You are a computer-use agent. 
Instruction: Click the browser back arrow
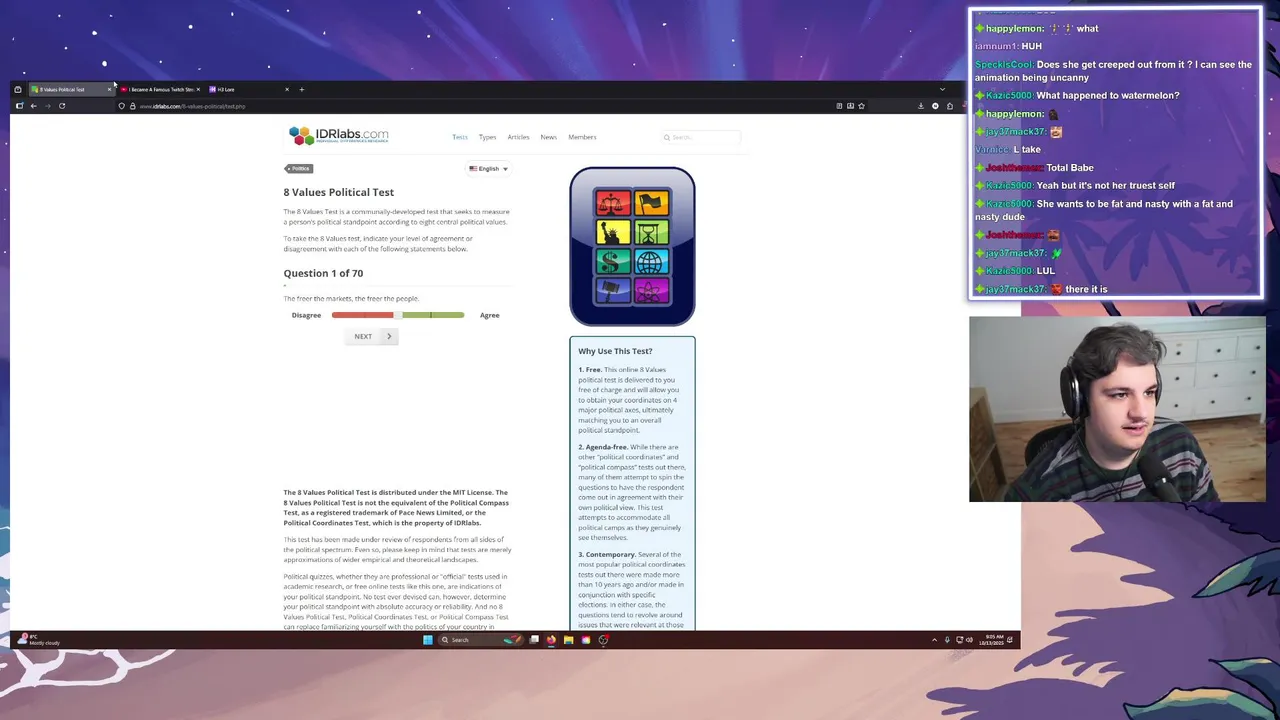(x=33, y=106)
